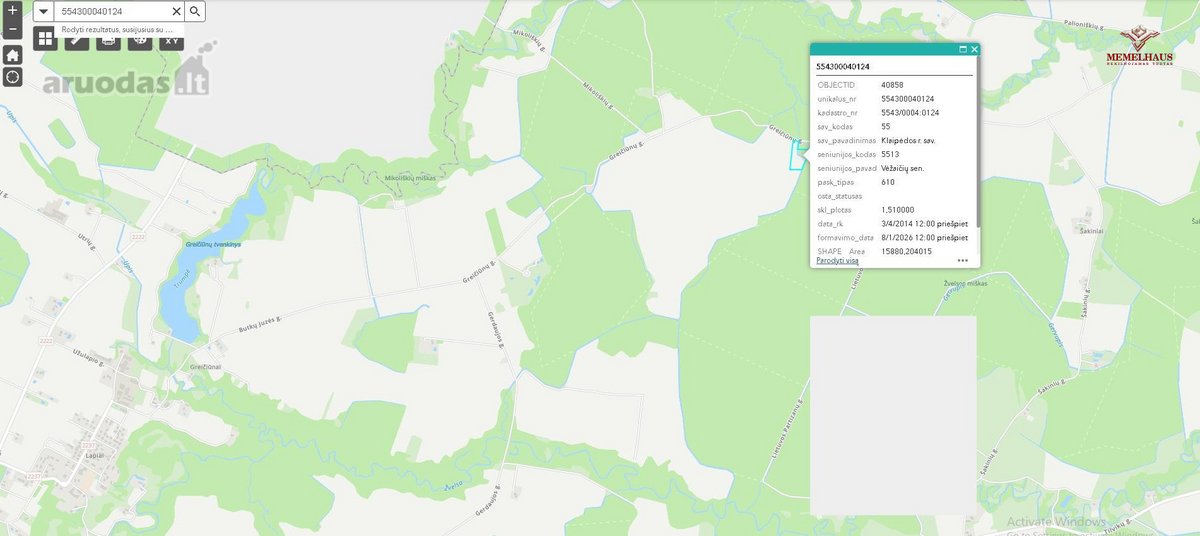Screen dimensions: 1200x536
Task: Select the OBJECTID value 40858
Action: (x=892, y=85)
